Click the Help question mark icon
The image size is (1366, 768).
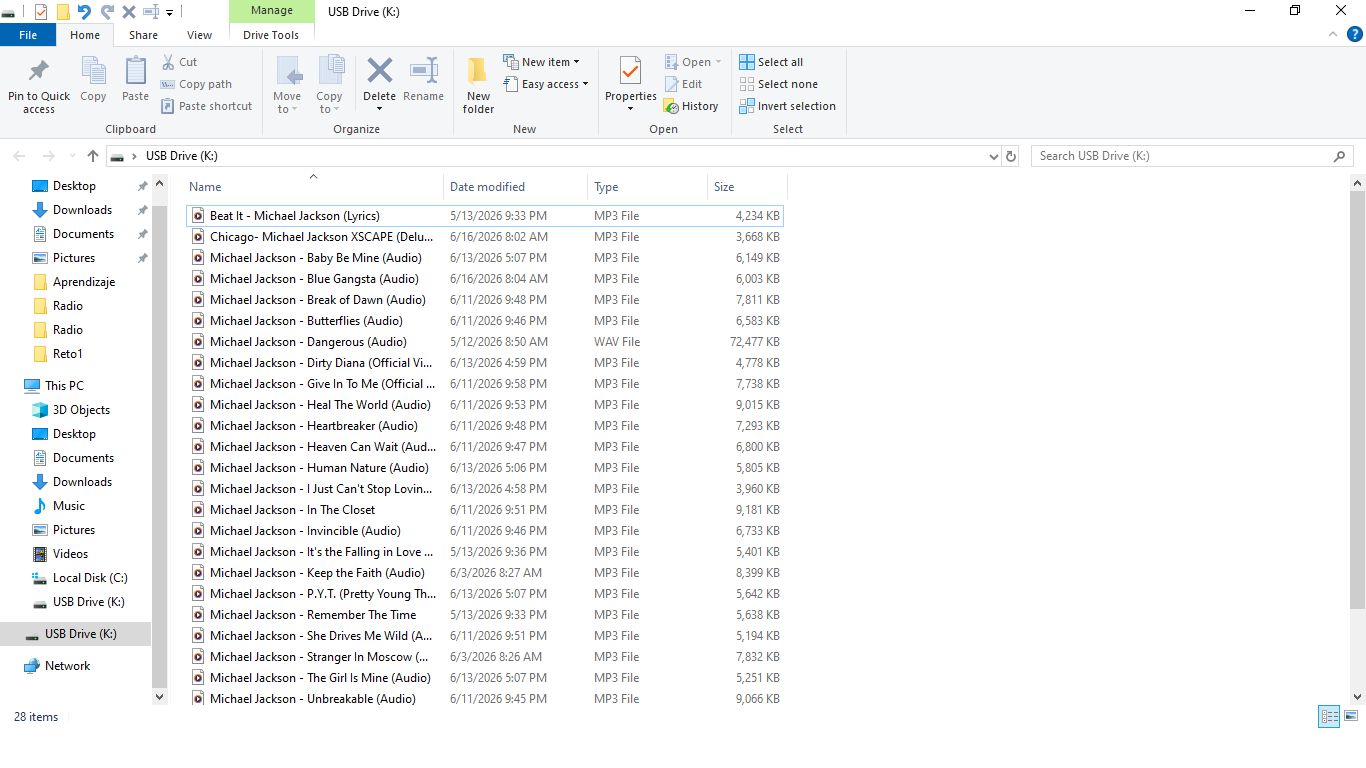click(x=1355, y=34)
